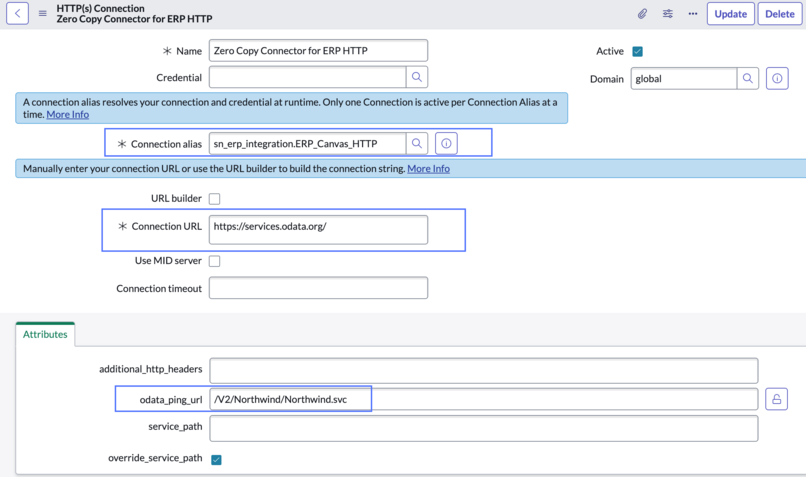This screenshot has height=477, width=806.
Task: Open the Connection alias lookup magnifier
Action: click(417, 143)
